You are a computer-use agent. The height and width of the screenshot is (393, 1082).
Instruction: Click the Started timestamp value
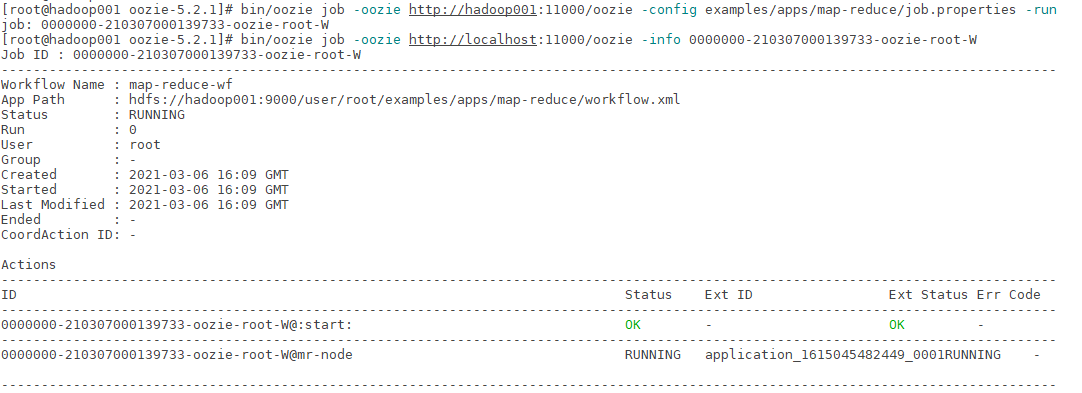(209, 190)
